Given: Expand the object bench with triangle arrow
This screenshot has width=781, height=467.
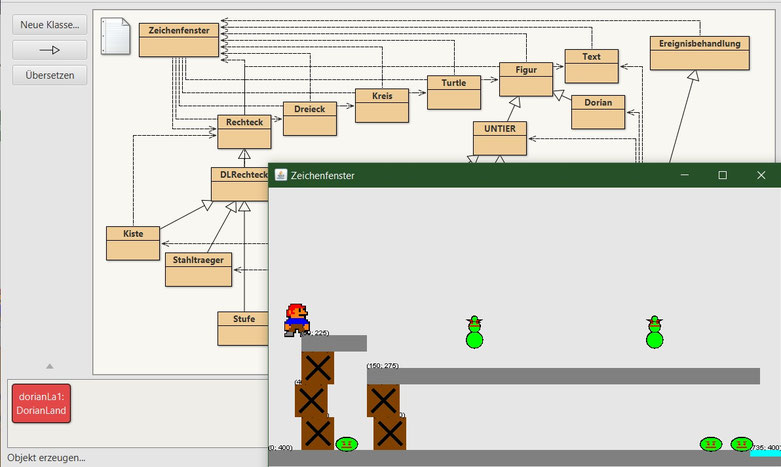Looking at the screenshot, I should pyautogui.click(x=49, y=366).
